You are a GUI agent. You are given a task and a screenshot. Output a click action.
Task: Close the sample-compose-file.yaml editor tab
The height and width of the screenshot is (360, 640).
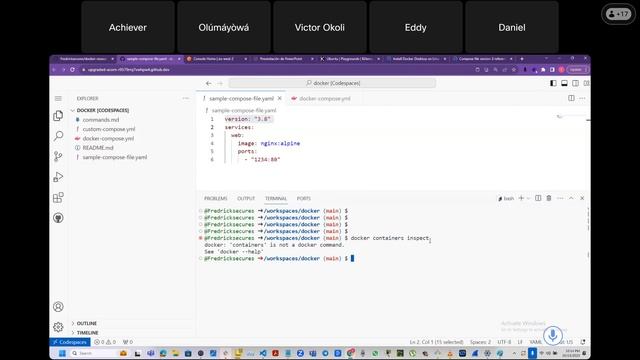(280, 98)
